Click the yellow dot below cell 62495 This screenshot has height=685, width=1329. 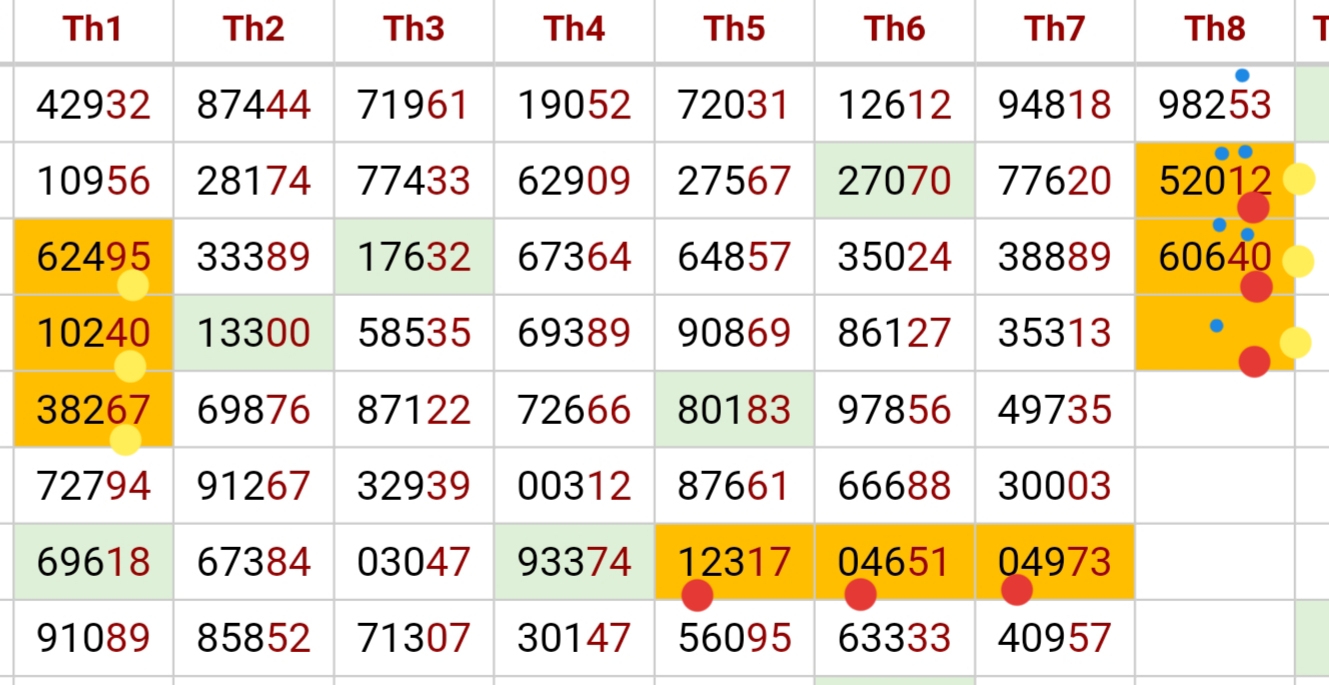click(133, 285)
